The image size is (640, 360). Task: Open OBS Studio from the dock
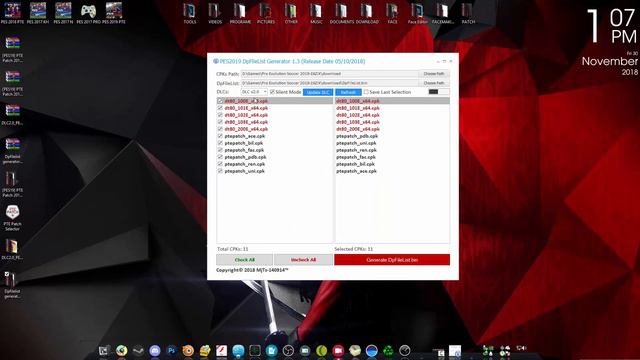[288, 350]
